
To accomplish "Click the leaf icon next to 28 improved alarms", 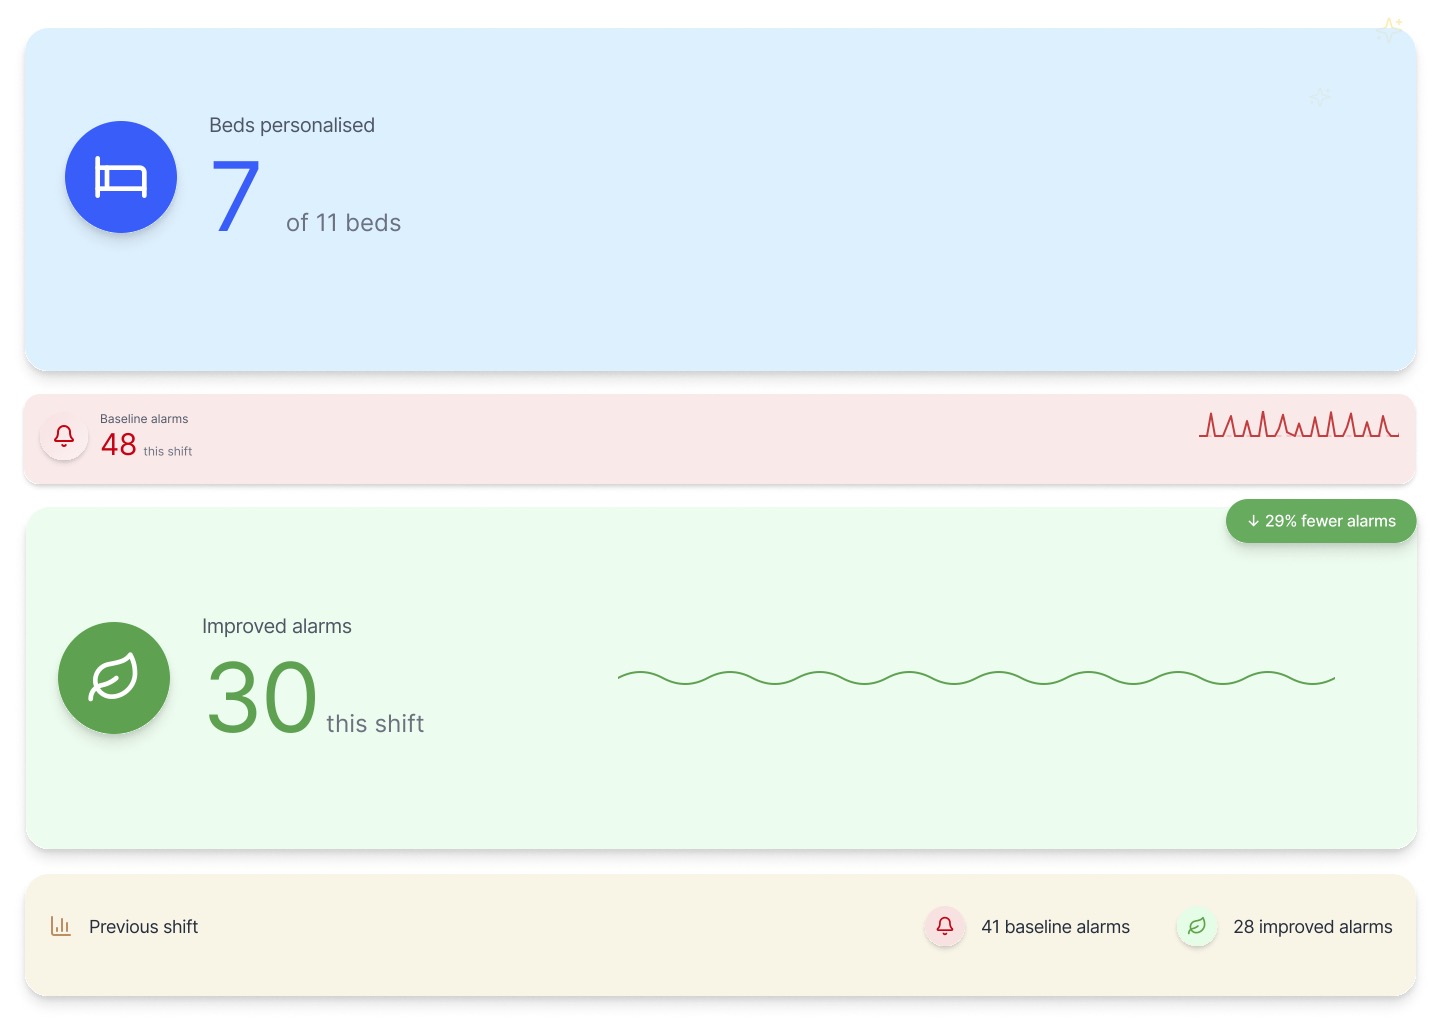I will tap(1197, 926).
